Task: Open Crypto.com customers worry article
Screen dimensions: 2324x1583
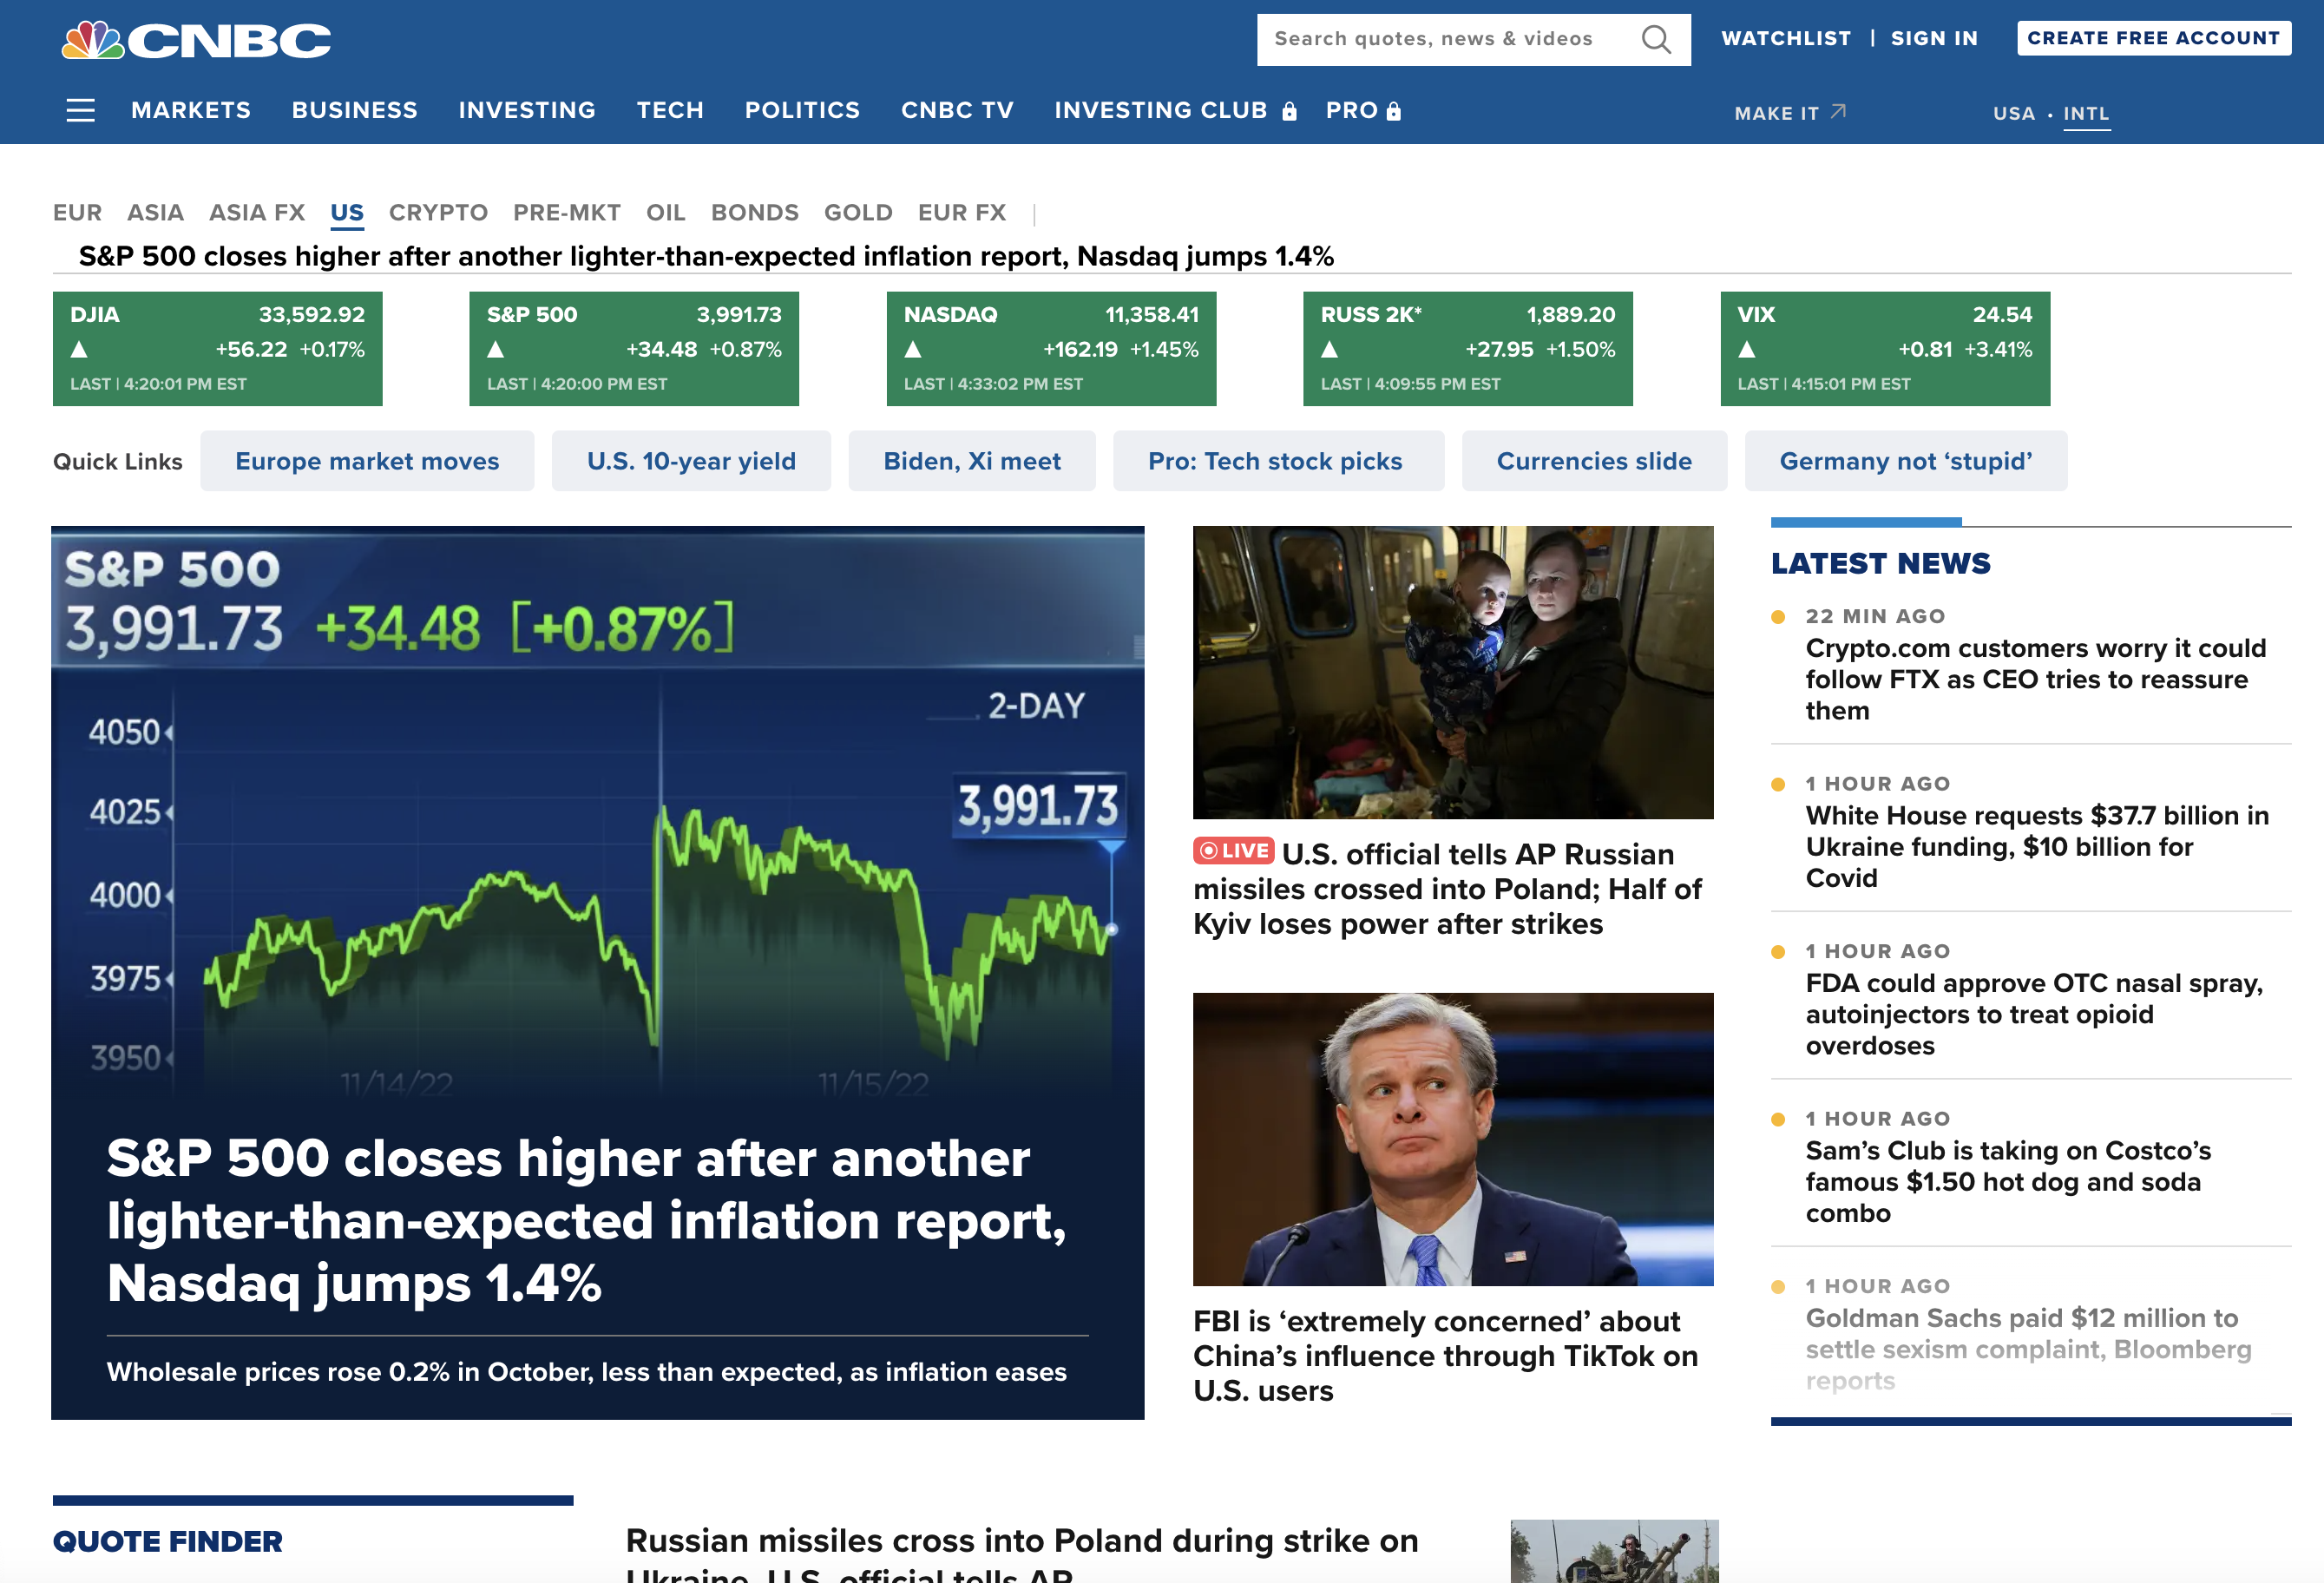Action: [2035, 679]
